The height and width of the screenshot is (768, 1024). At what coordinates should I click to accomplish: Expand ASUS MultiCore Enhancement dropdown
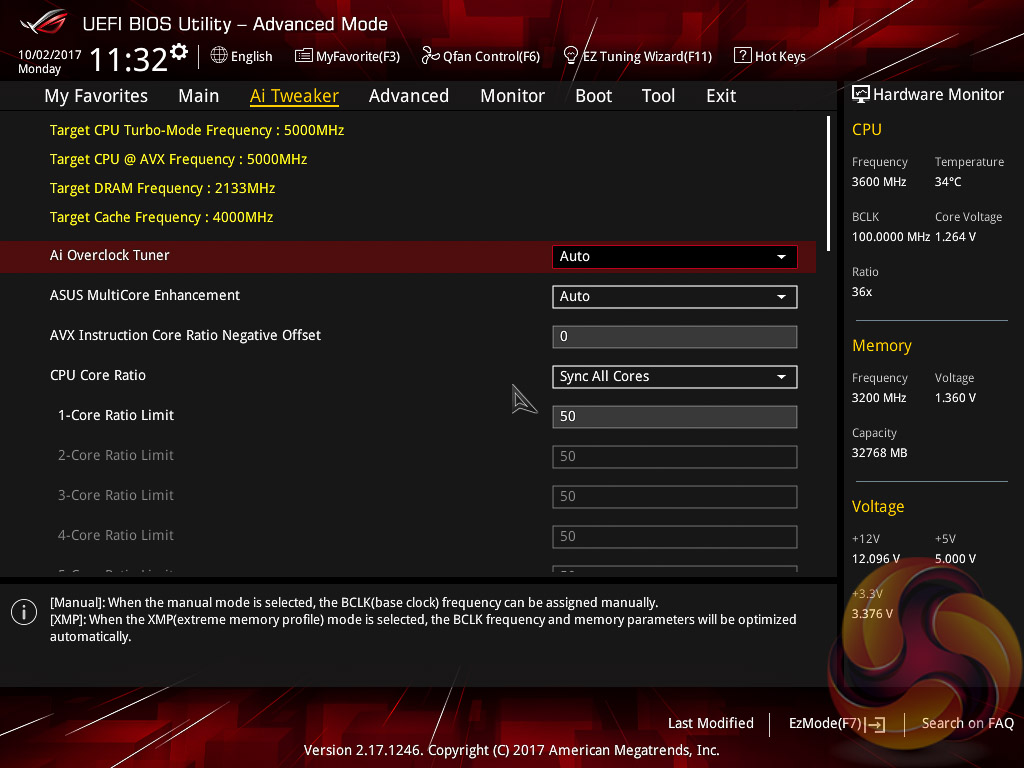point(675,296)
